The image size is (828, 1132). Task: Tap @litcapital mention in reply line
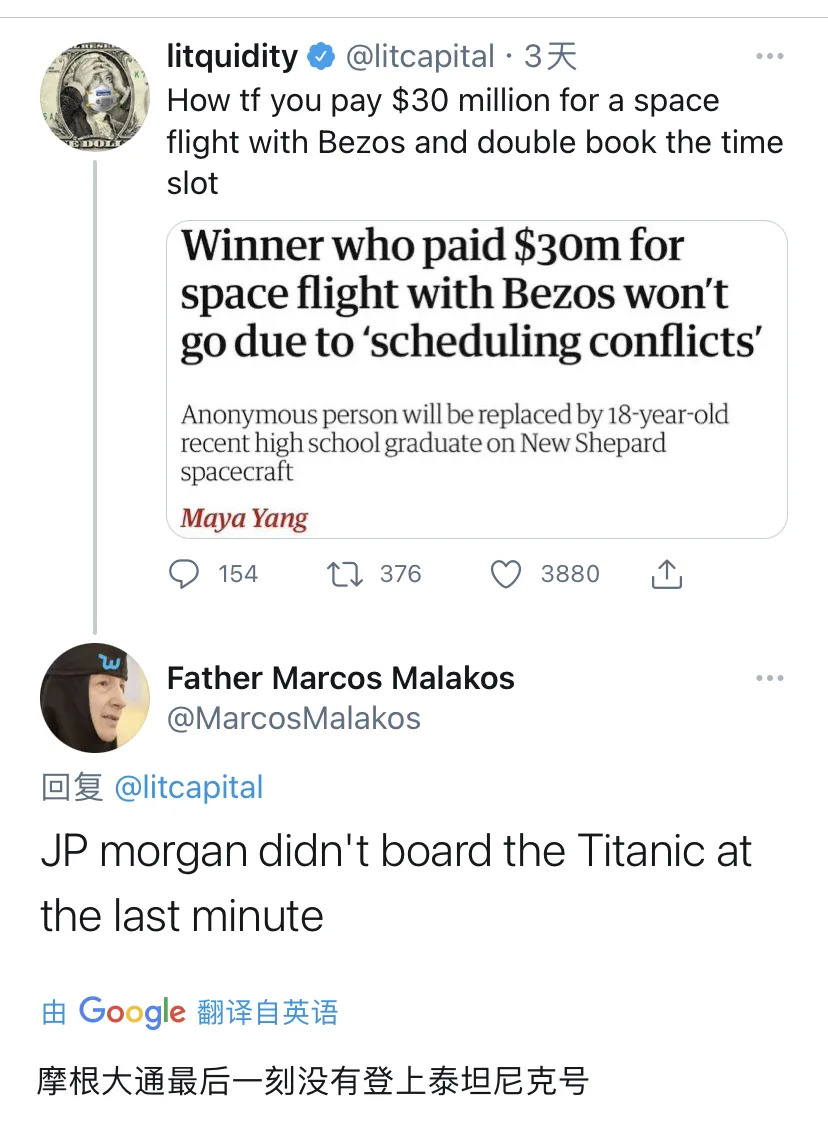click(x=189, y=787)
